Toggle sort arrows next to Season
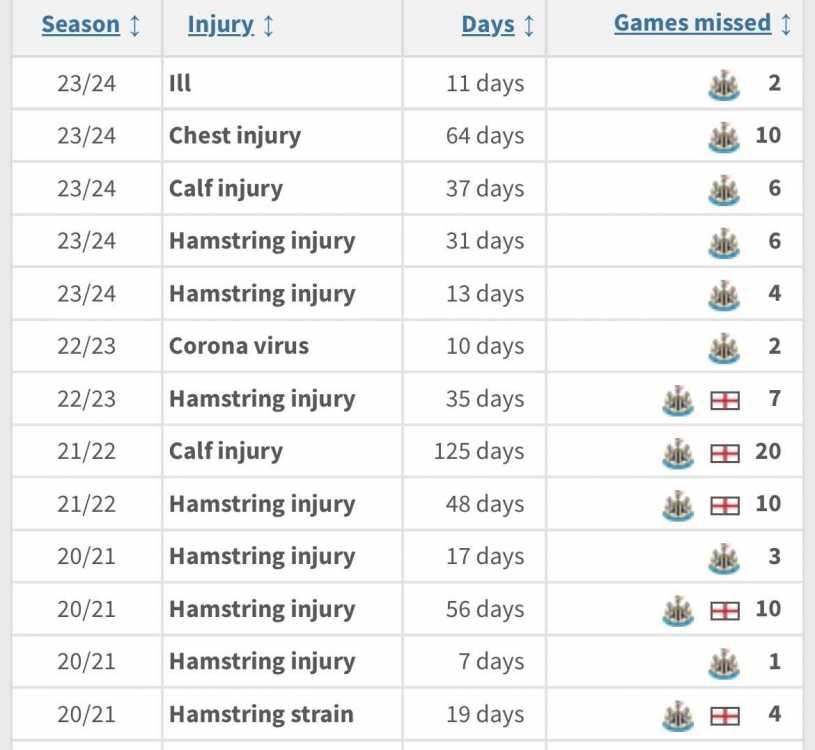The height and width of the screenshot is (750, 815). click(x=135, y=25)
